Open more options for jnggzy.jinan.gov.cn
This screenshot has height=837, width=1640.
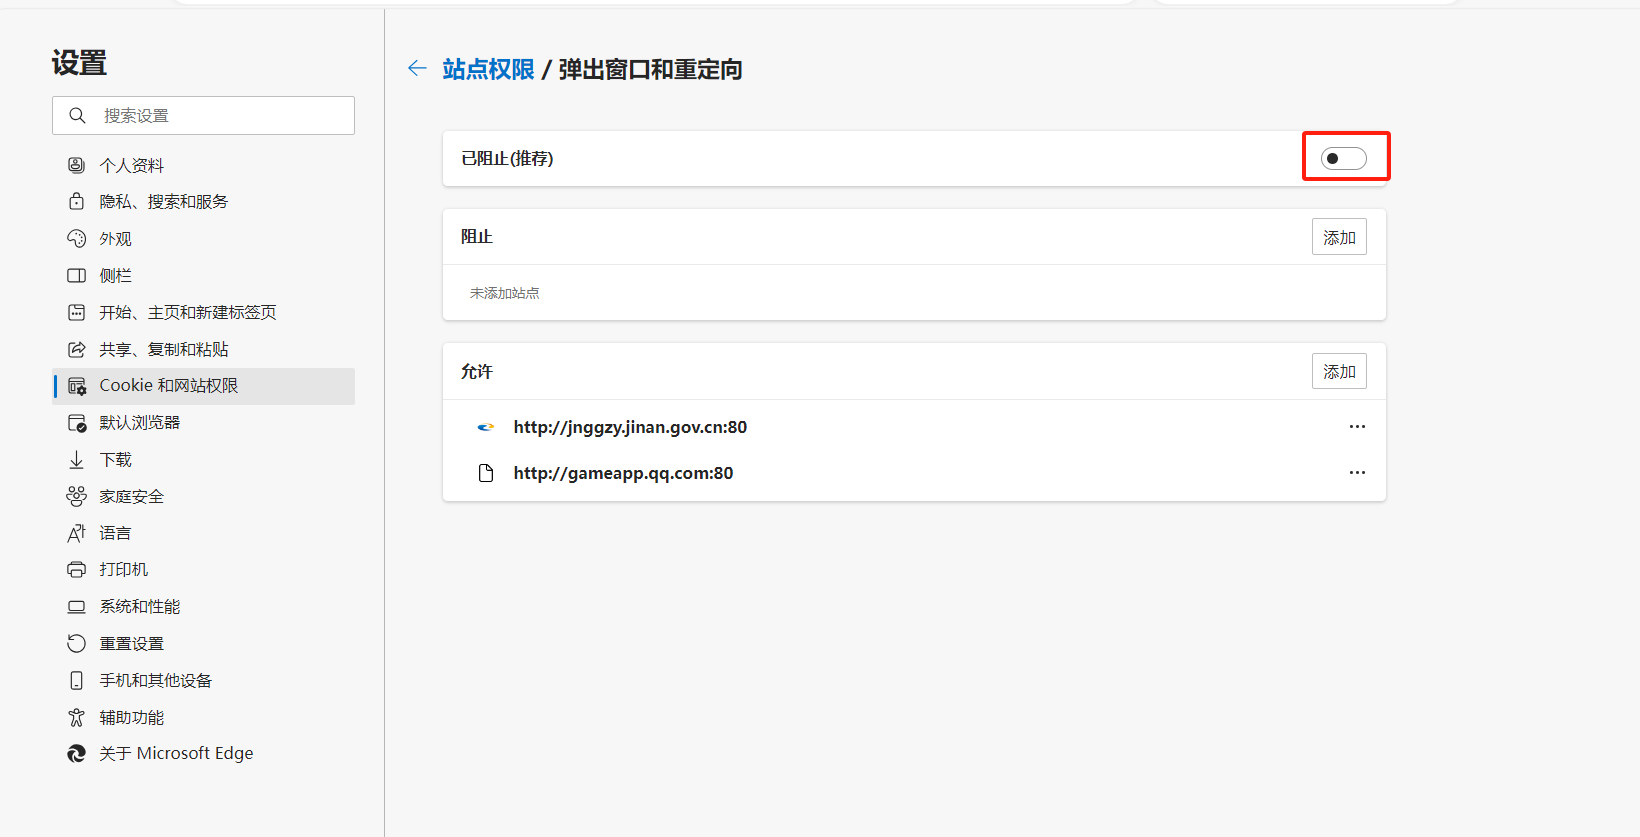pos(1356,427)
